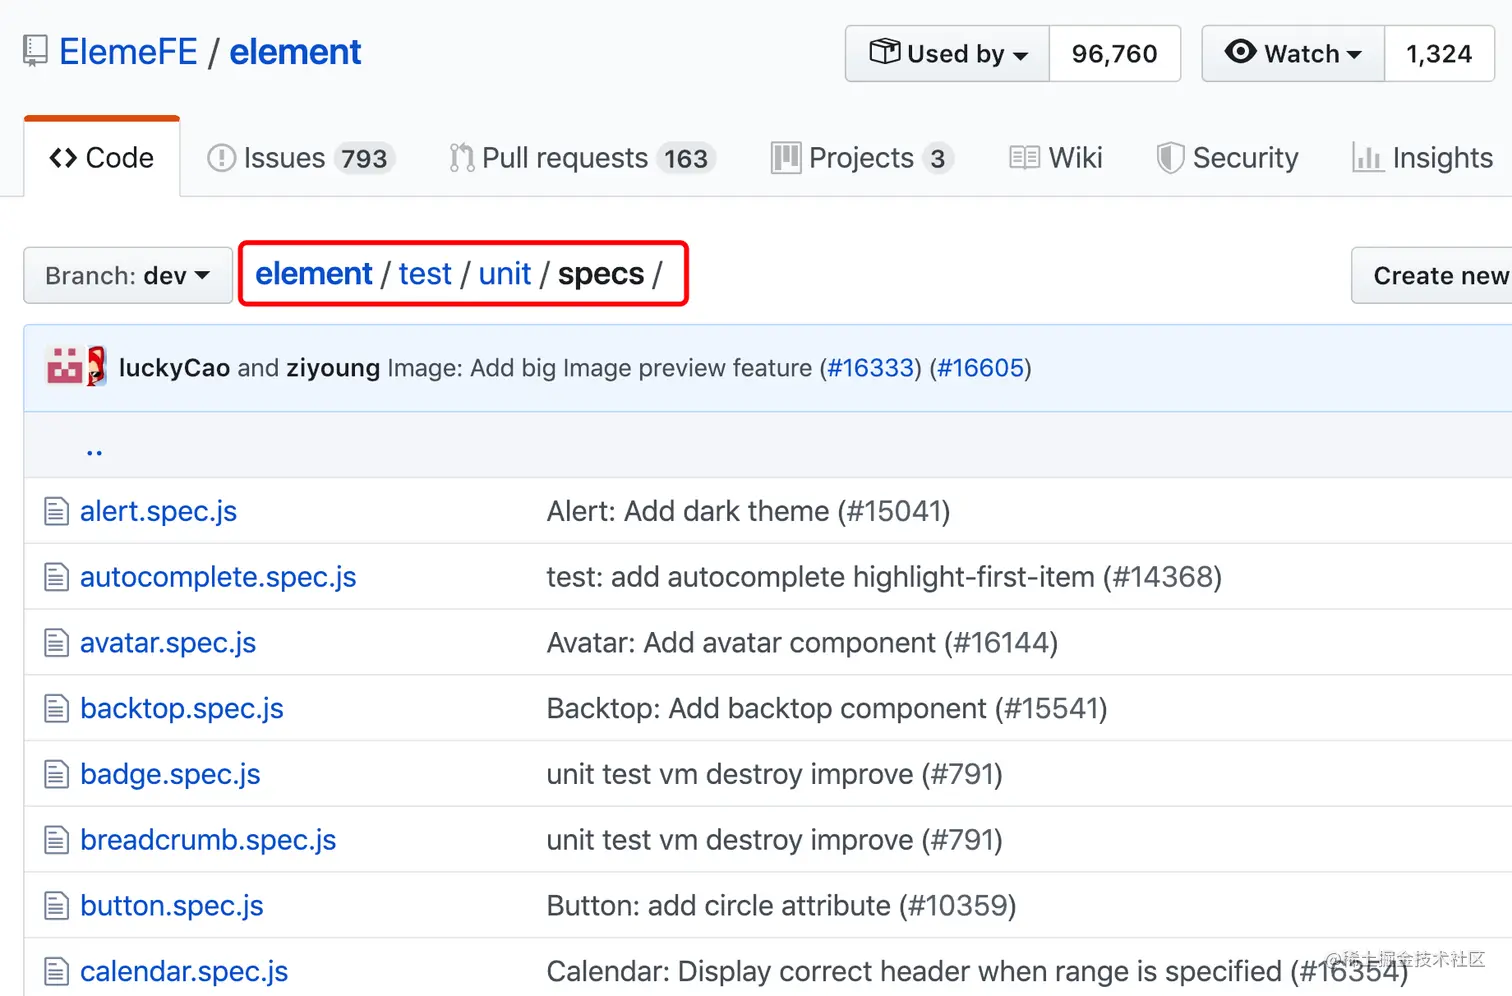The height and width of the screenshot is (996, 1512).
Task: Click the file icon beside badge.spec.js
Action: pyautogui.click(x=56, y=775)
